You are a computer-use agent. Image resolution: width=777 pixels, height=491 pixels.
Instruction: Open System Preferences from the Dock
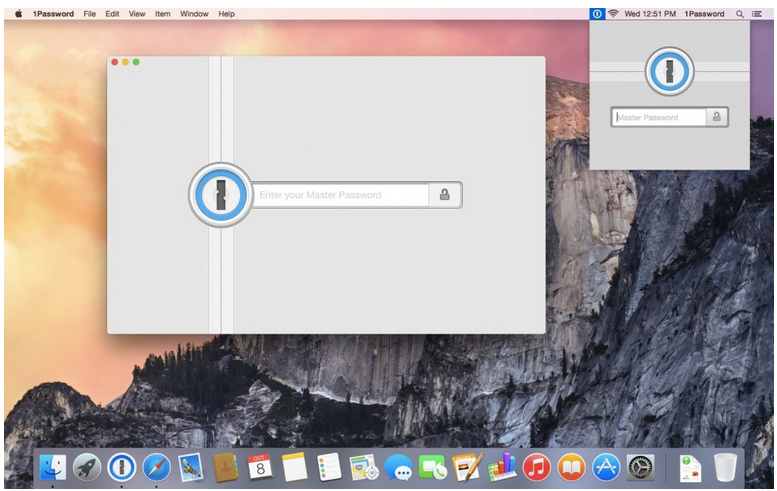click(x=641, y=467)
